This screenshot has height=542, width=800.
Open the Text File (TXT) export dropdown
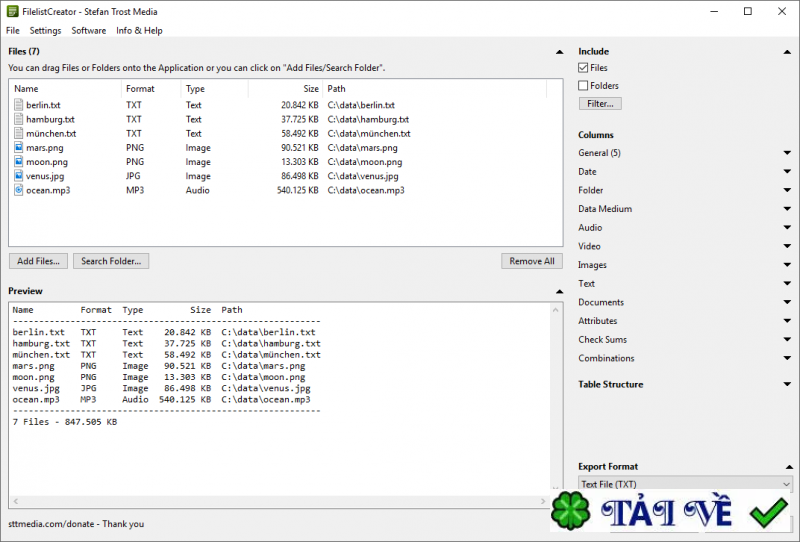click(x=685, y=483)
